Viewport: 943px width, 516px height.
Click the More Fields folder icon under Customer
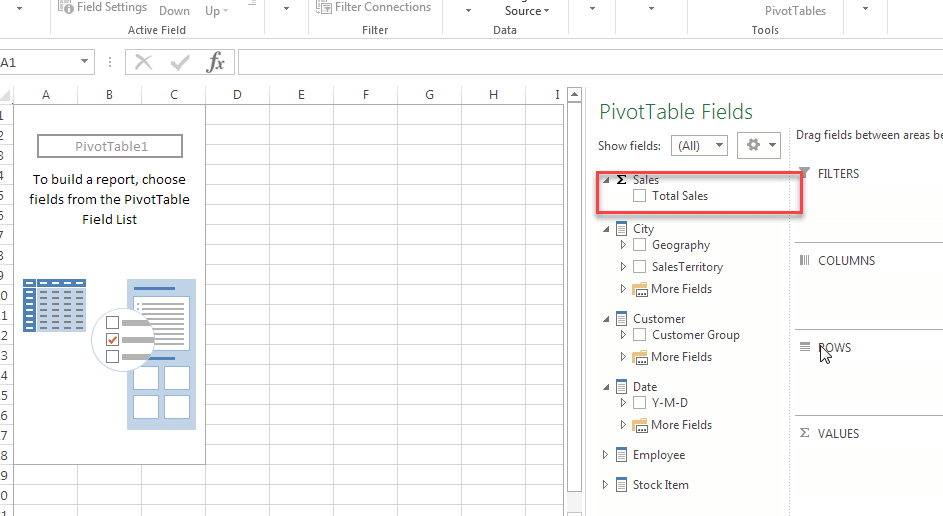[x=640, y=357]
